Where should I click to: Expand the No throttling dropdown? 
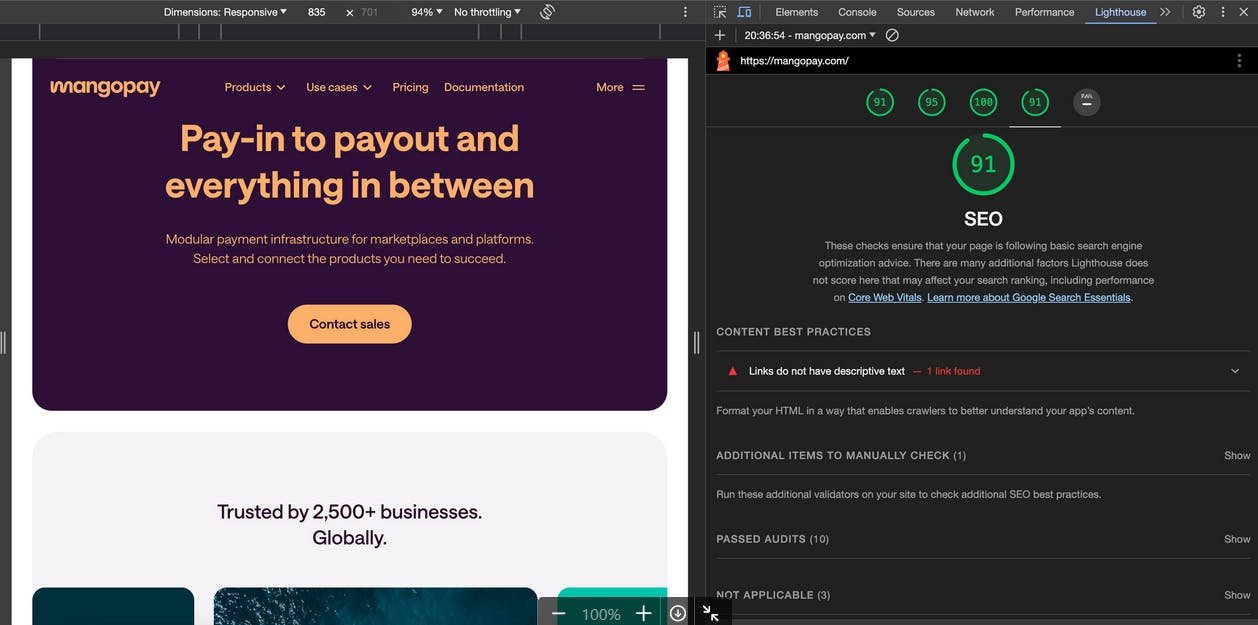(486, 11)
